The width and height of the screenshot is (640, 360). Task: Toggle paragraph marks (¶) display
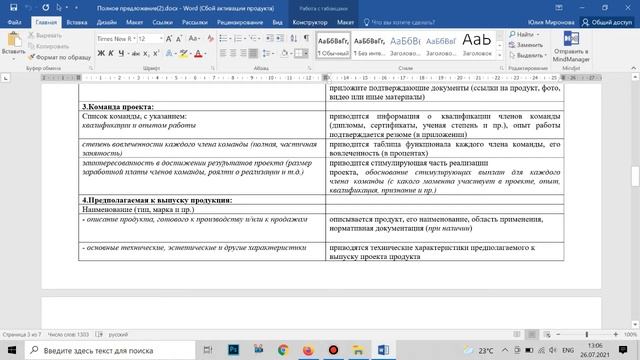click(x=306, y=38)
